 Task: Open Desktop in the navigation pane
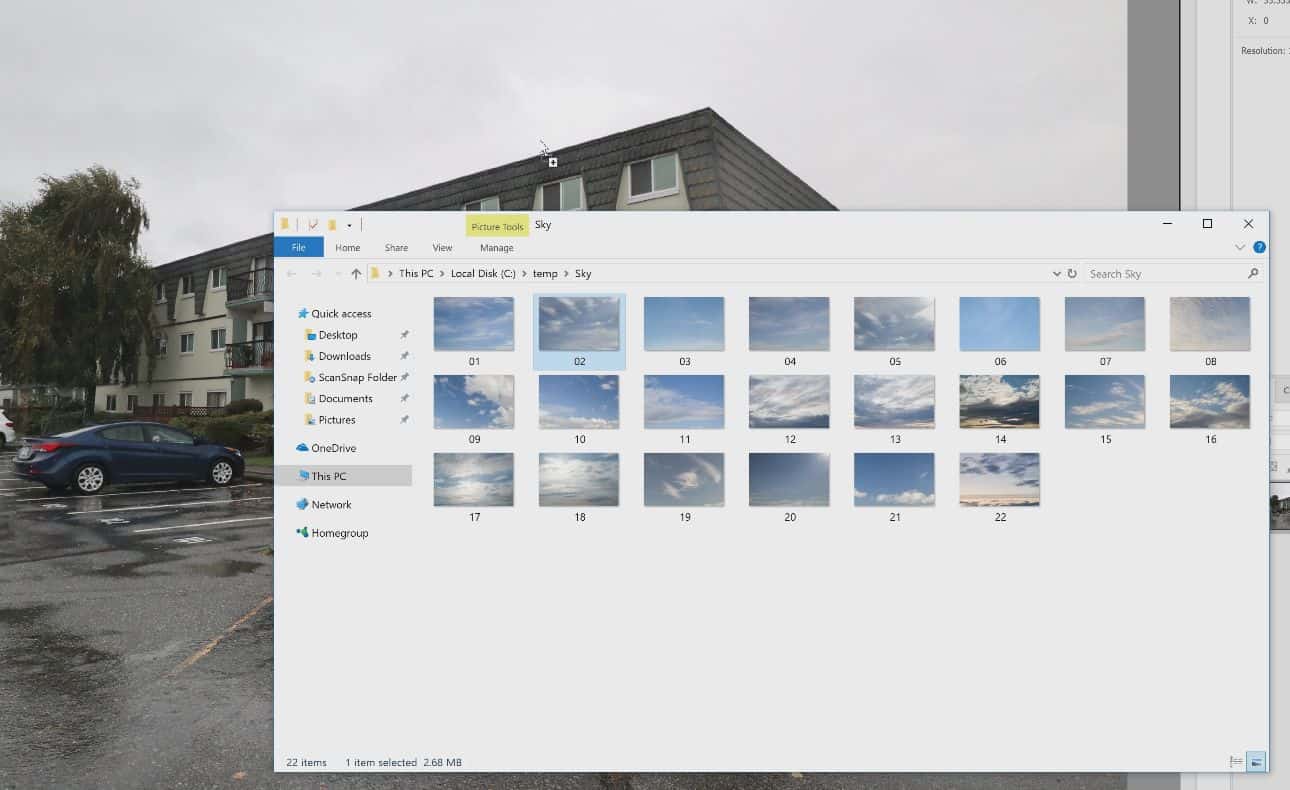click(337, 335)
